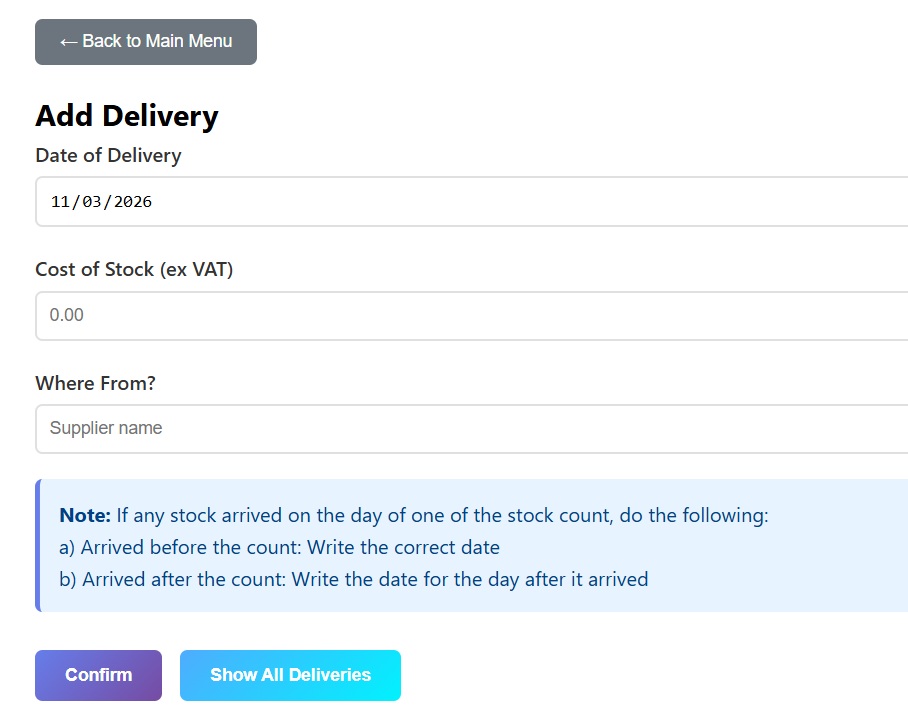
Task: Click the Where From? label
Action: [96, 383]
